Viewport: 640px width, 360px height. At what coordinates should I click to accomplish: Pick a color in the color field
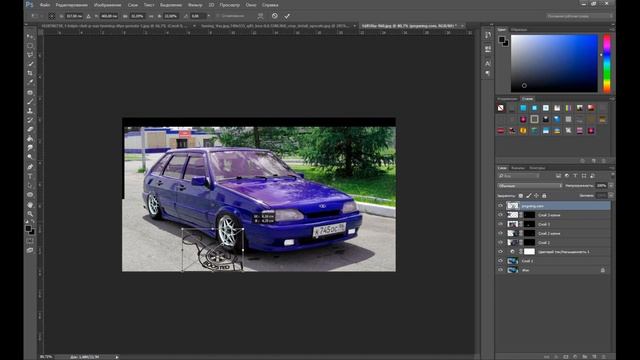pos(554,63)
